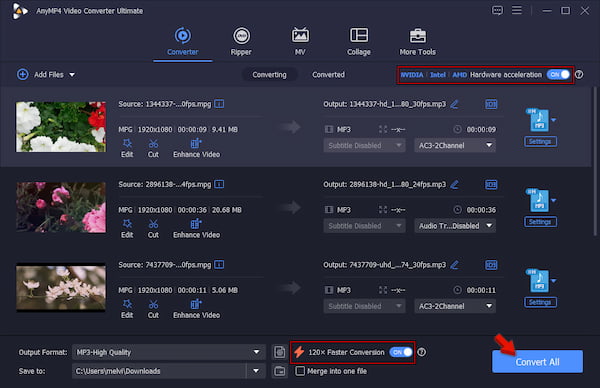Open the save folder browse icon
600x388 pixels.
coord(280,371)
